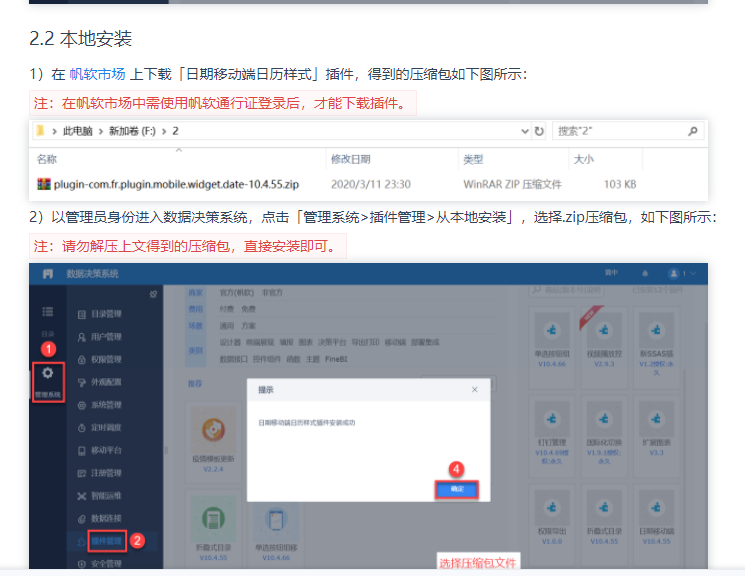Select the plugin-com.fr.plugin.mobile.widget.date-10.4.55.zip file

(176, 184)
